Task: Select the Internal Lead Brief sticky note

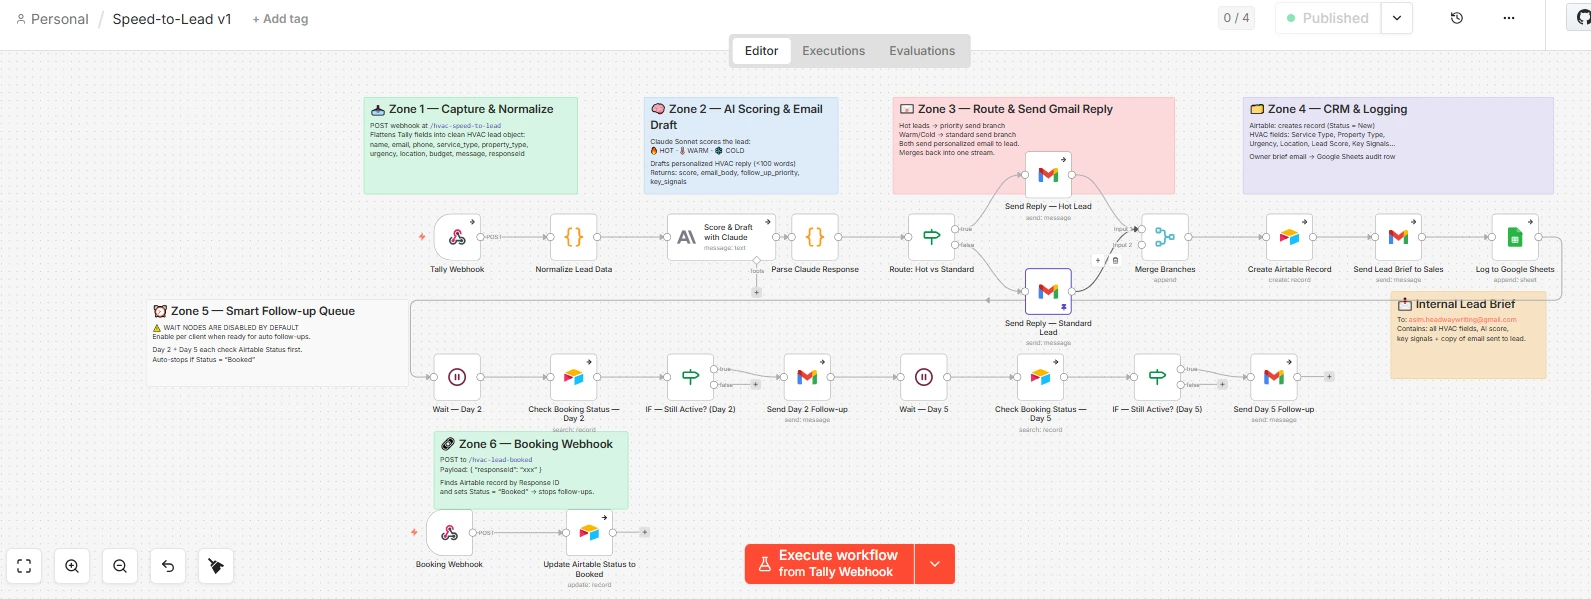Action: (1469, 335)
